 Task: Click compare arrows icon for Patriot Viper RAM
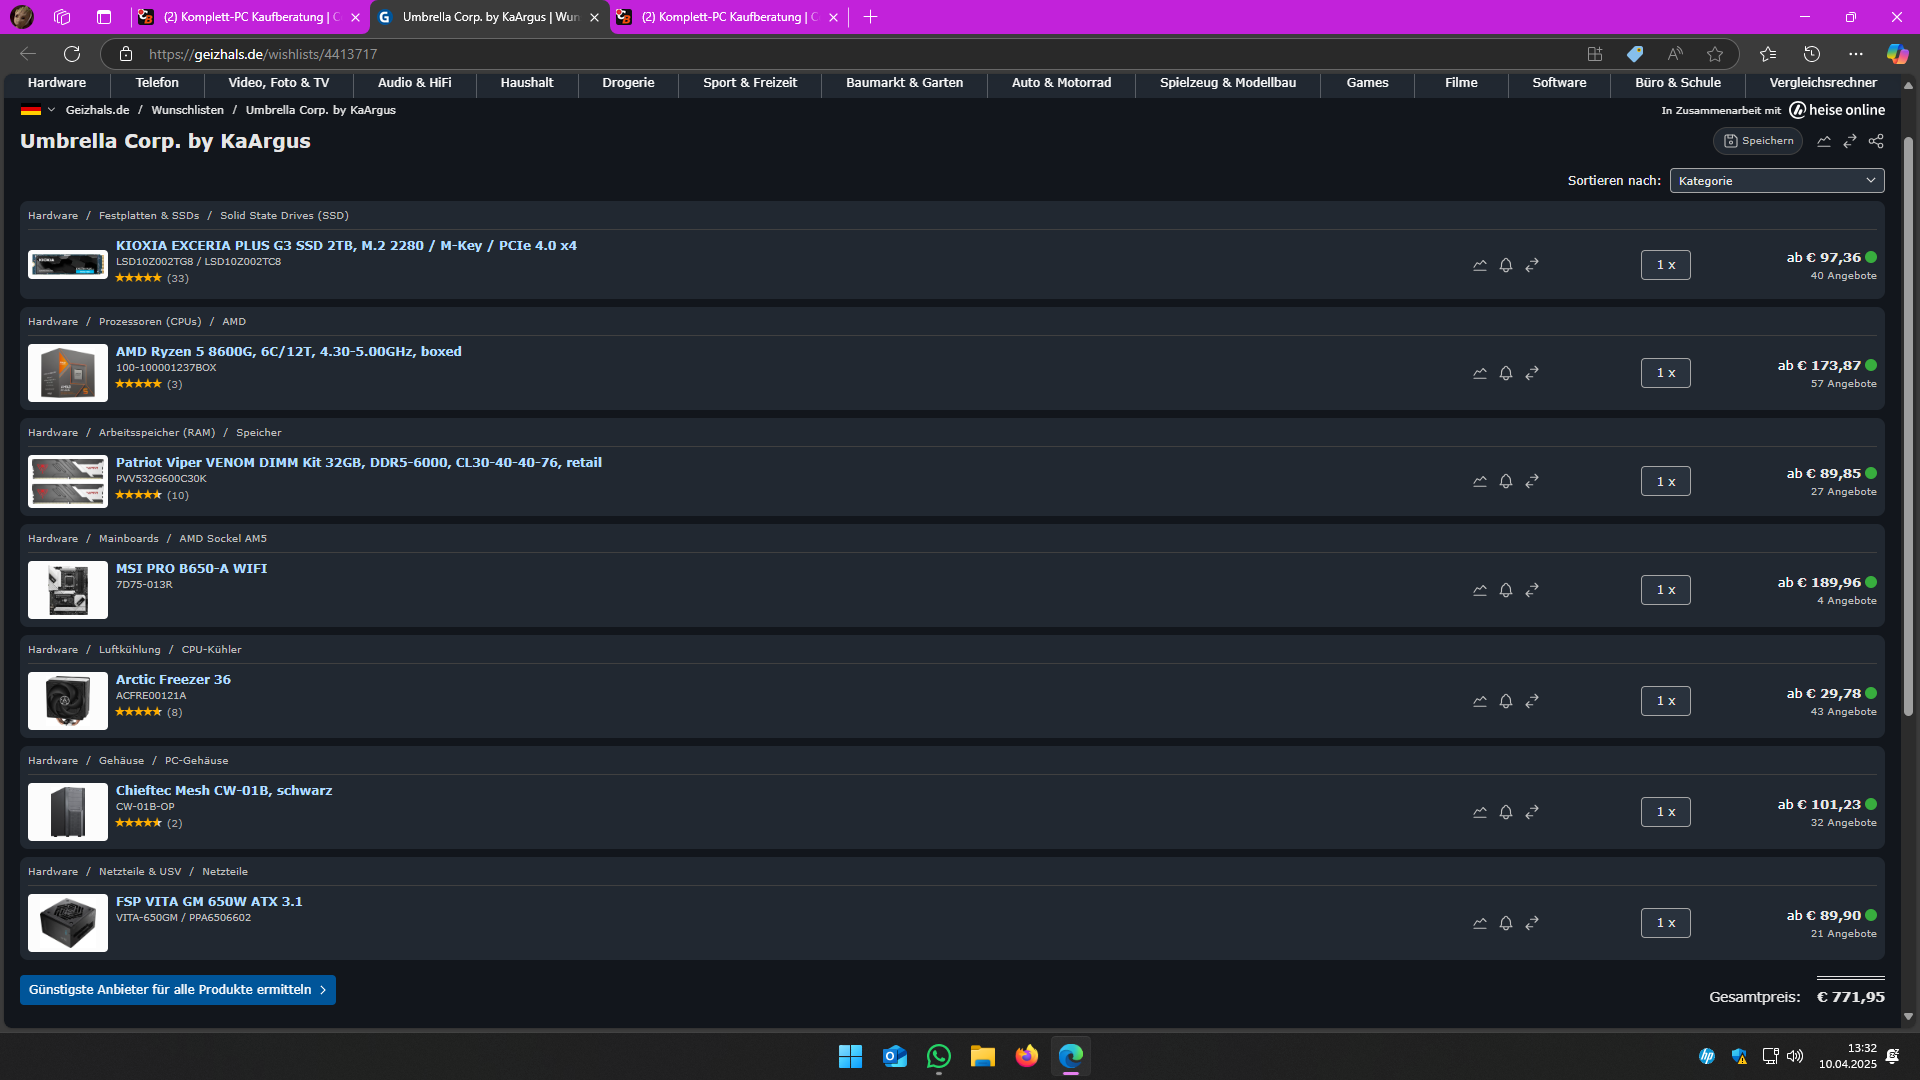tap(1532, 481)
